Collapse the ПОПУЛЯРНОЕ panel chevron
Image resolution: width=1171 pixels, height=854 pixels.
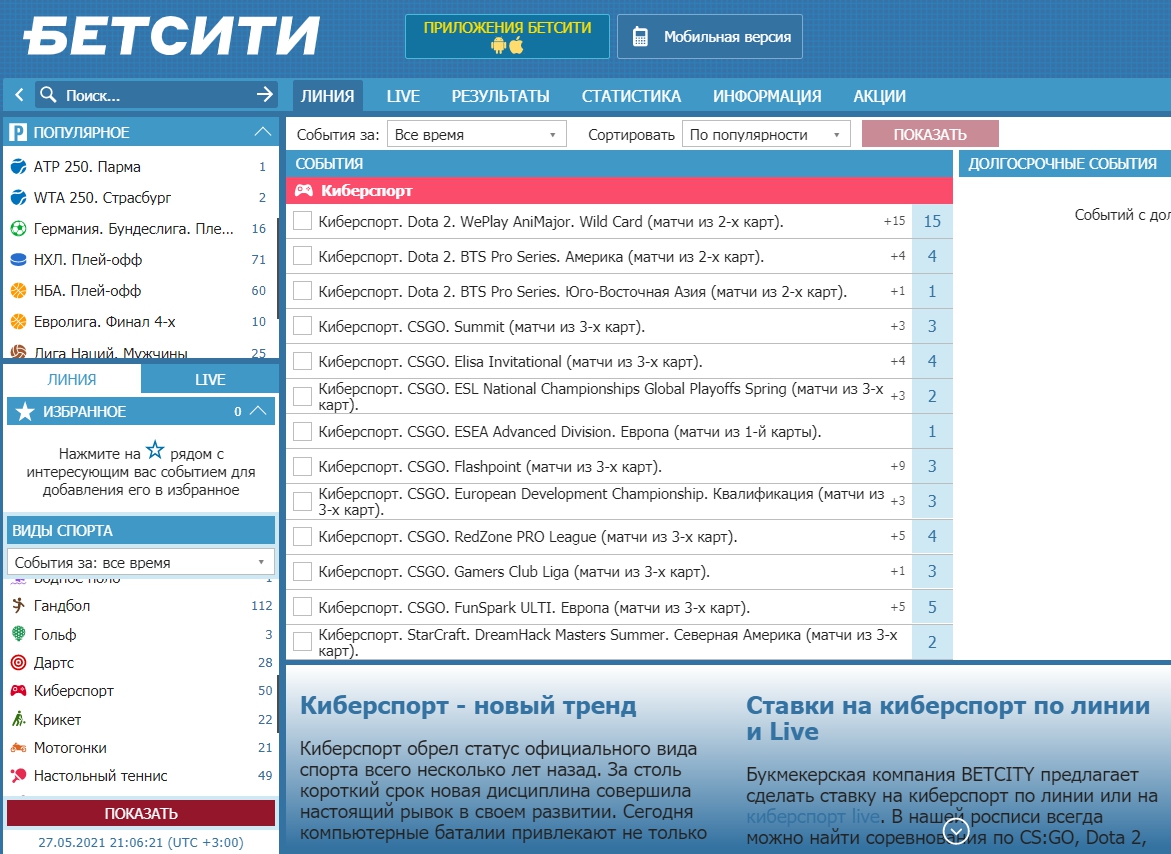[x=262, y=131]
